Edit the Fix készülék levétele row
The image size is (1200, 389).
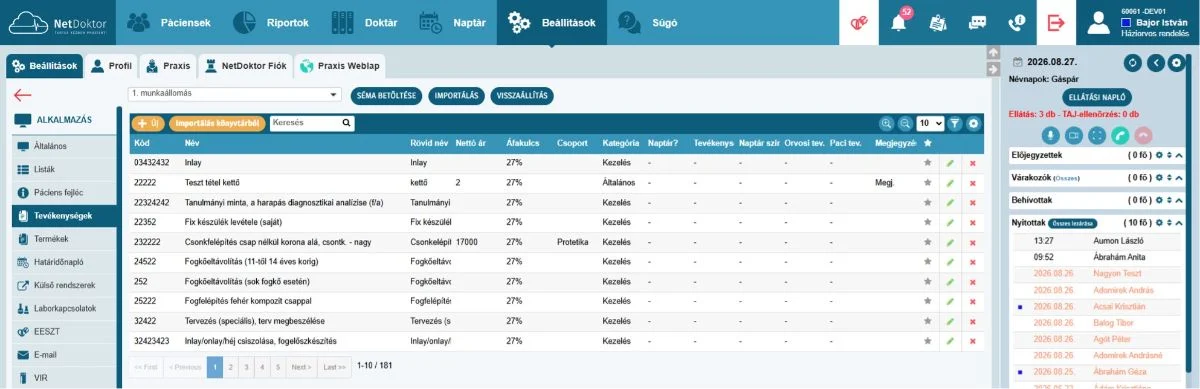pyautogui.click(x=950, y=222)
